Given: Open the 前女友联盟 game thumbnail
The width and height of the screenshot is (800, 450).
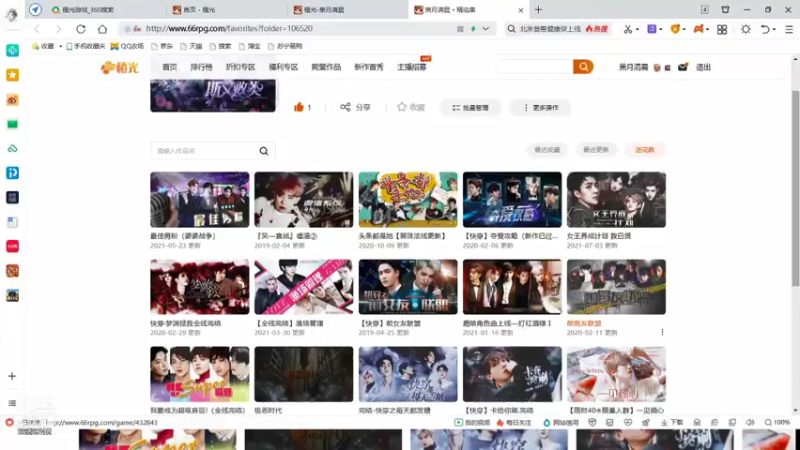Looking at the screenshot, I should (x=408, y=287).
